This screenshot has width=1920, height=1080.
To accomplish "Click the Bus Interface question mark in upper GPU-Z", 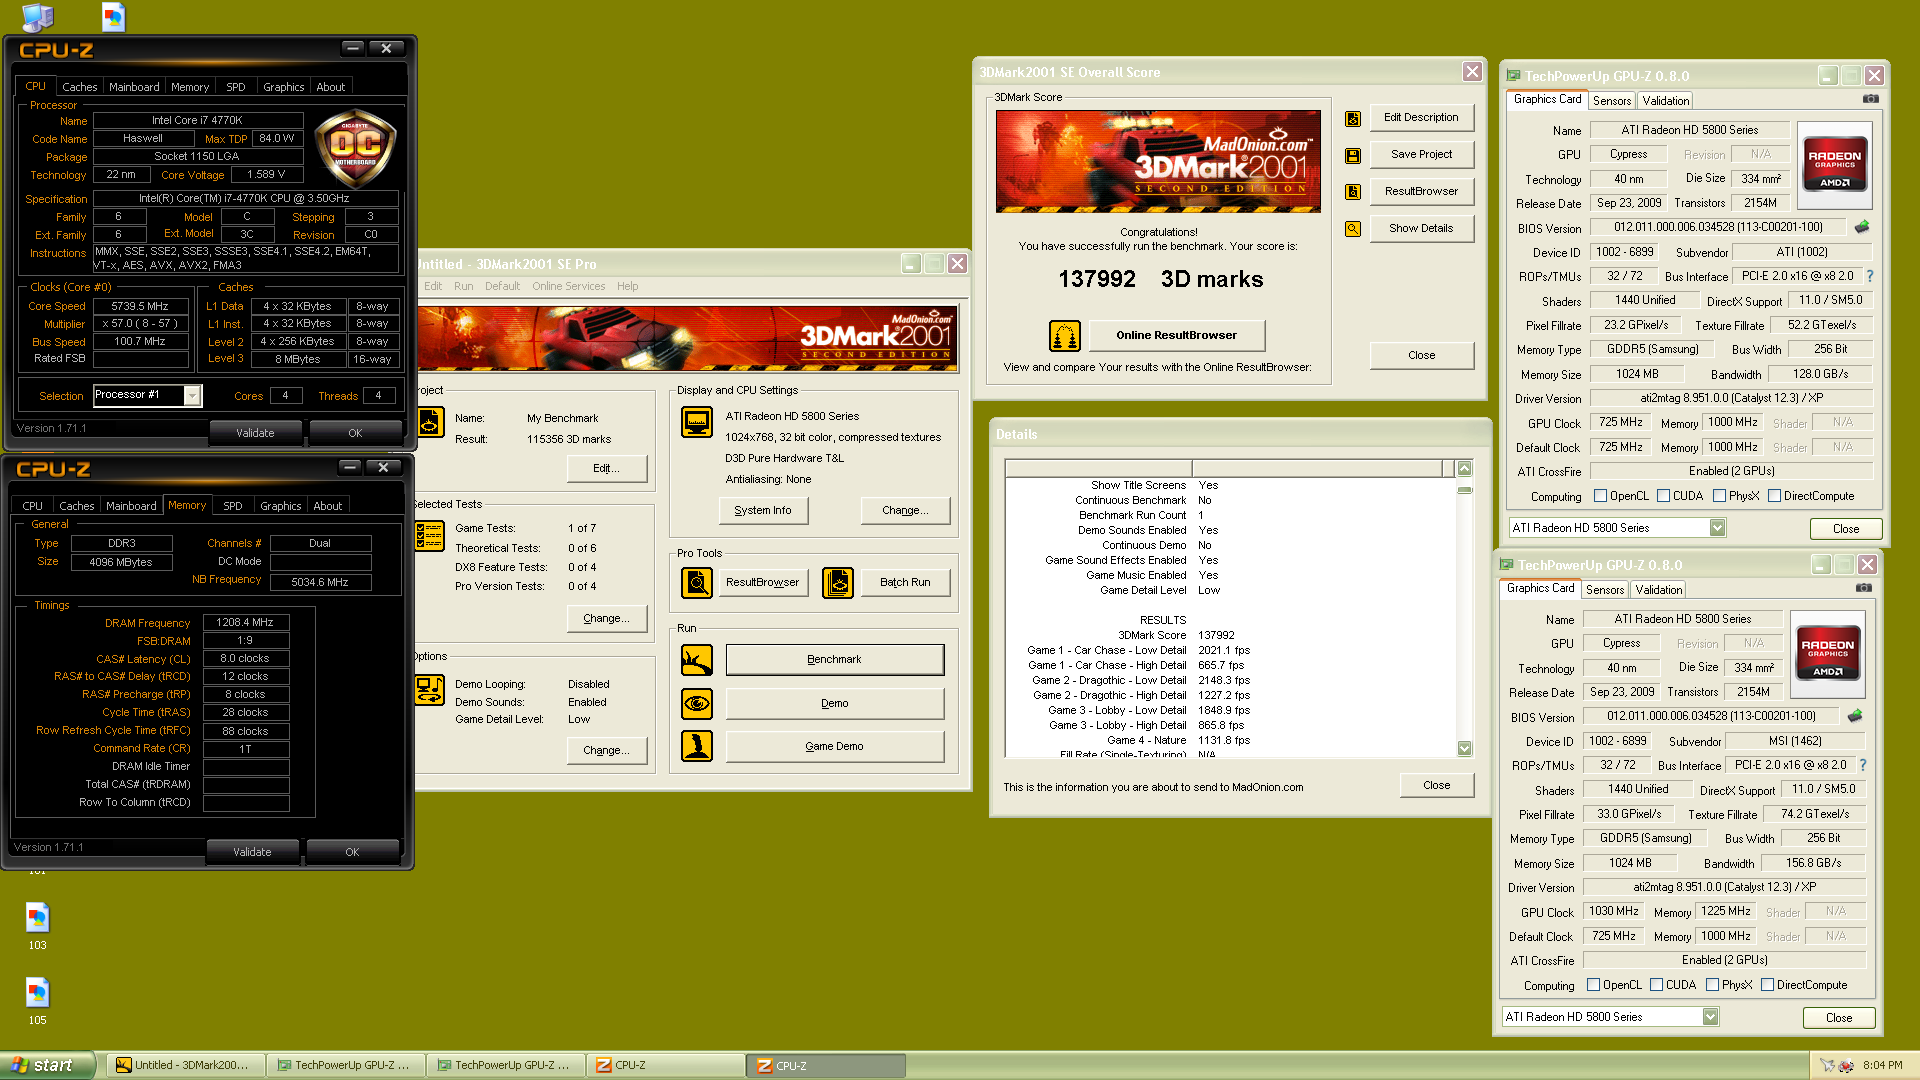I will click(x=1870, y=276).
